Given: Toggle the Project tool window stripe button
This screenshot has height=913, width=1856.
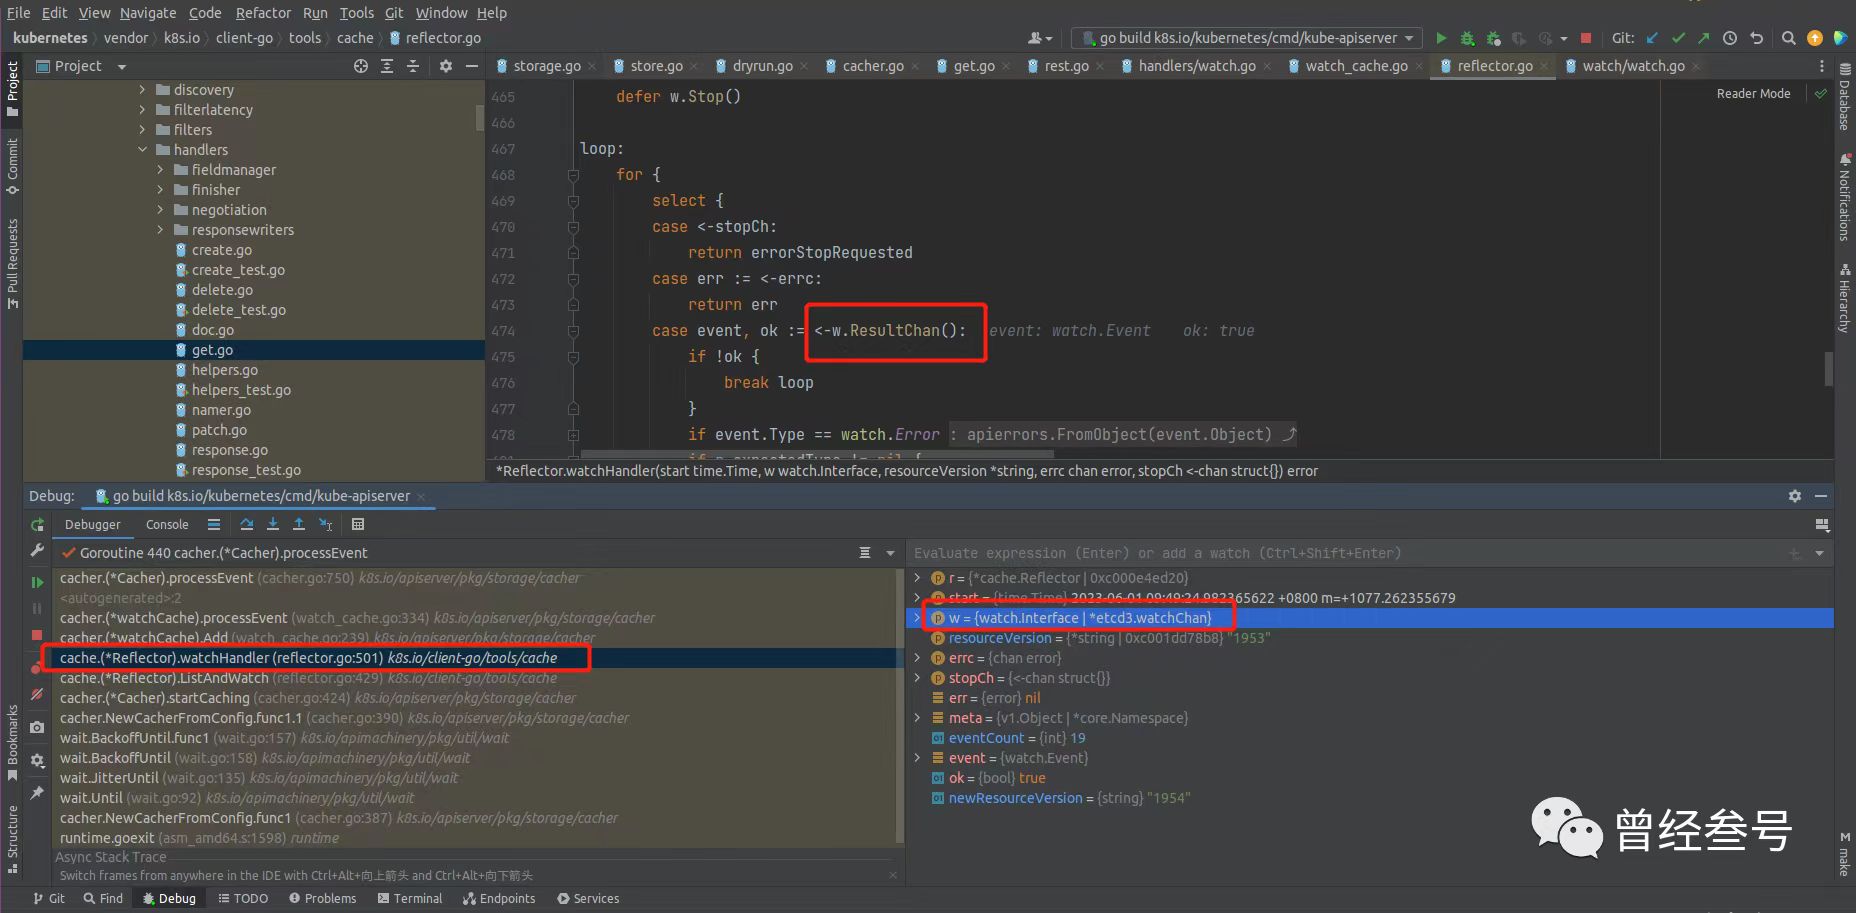Looking at the screenshot, I should click(x=12, y=88).
